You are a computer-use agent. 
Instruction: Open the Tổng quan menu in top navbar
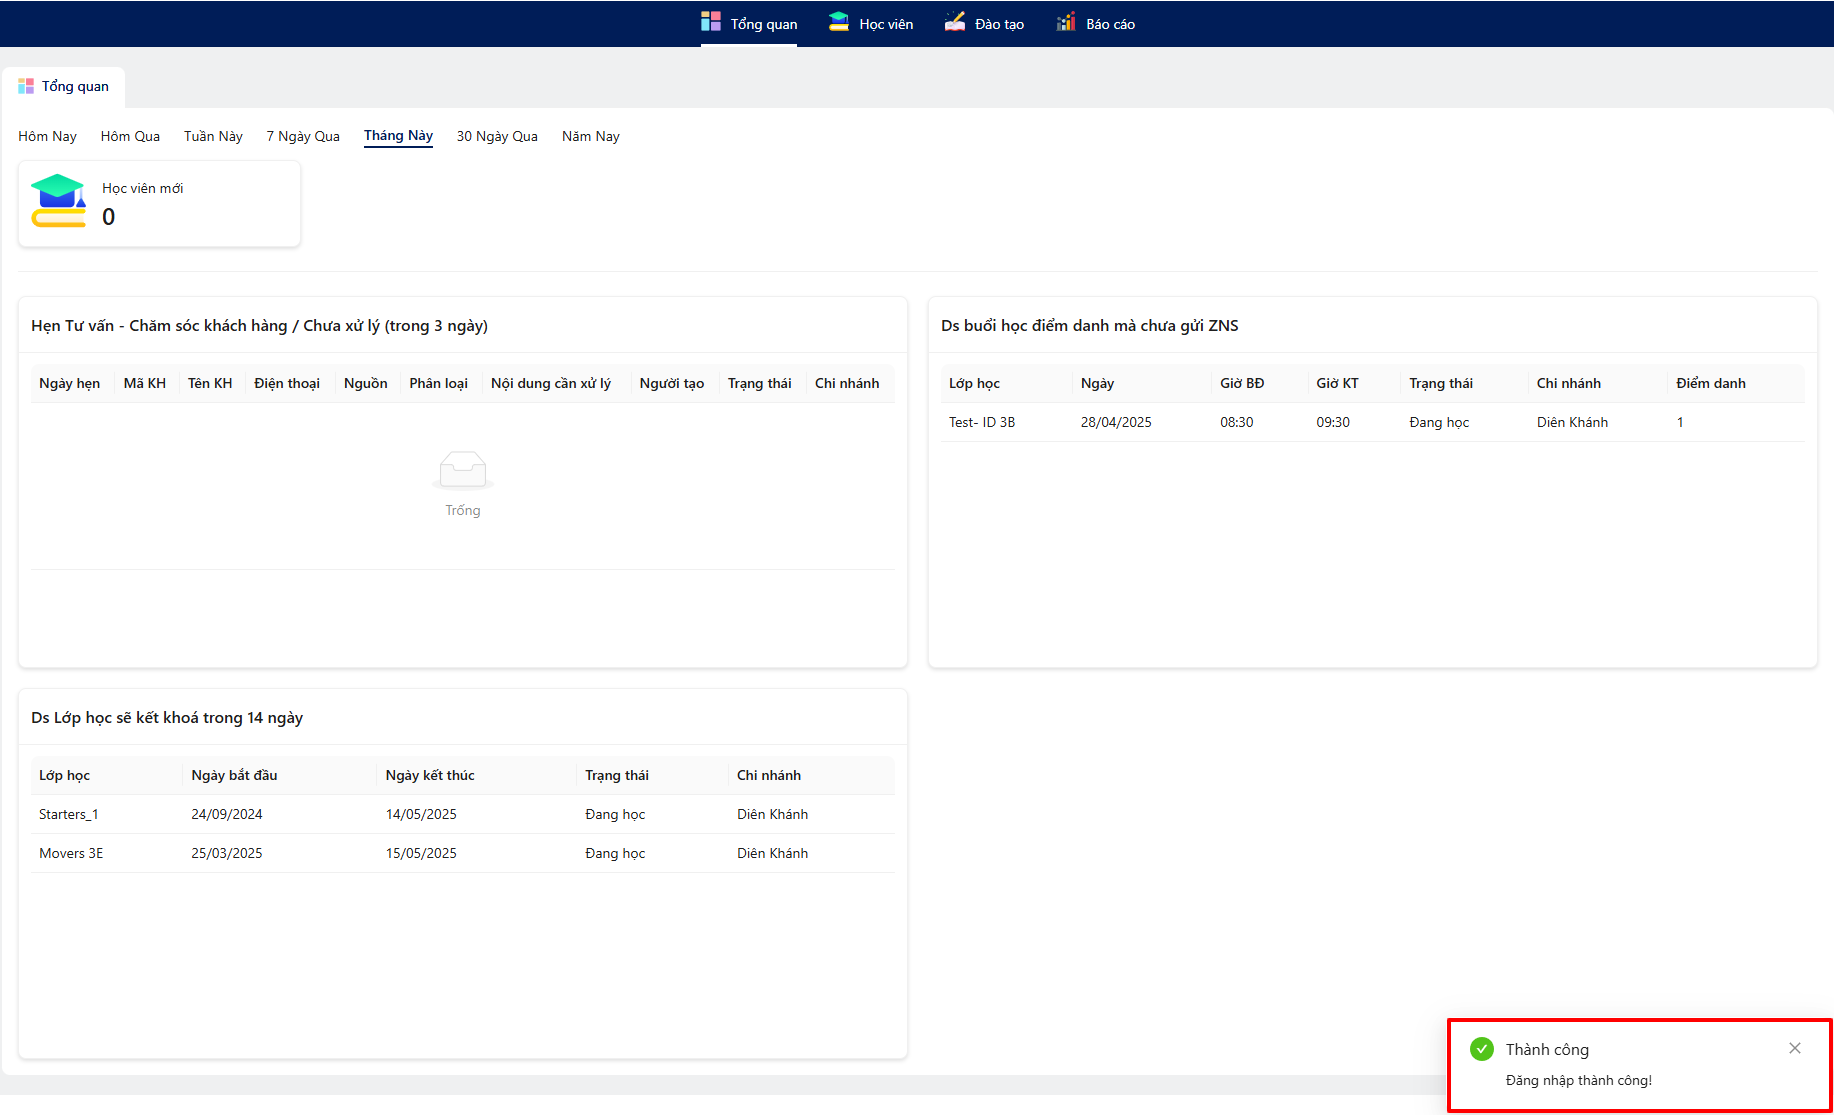(749, 24)
